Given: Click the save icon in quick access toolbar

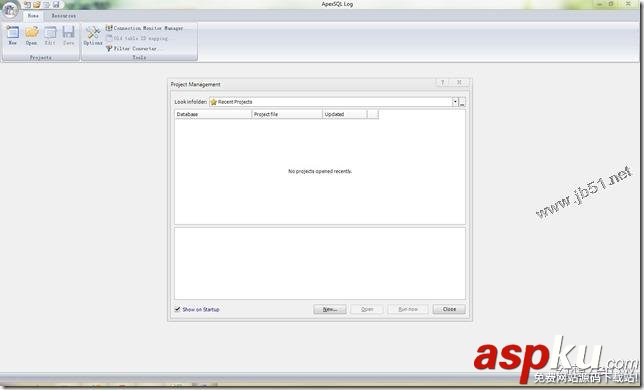Looking at the screenshot, I should [x=56, y=5].
